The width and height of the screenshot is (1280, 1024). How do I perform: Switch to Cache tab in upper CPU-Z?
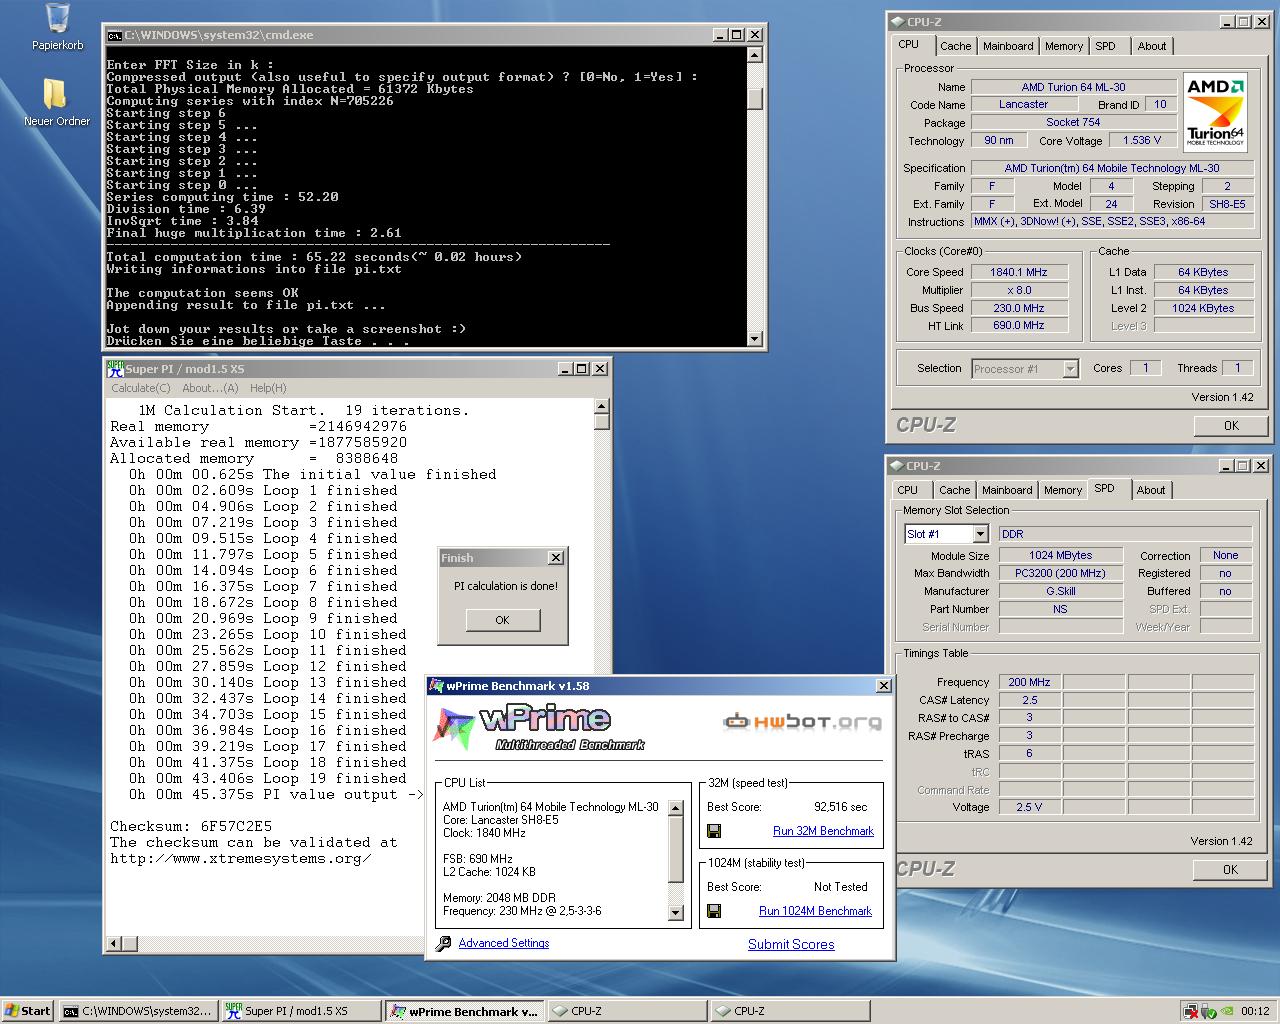(955, 46)
